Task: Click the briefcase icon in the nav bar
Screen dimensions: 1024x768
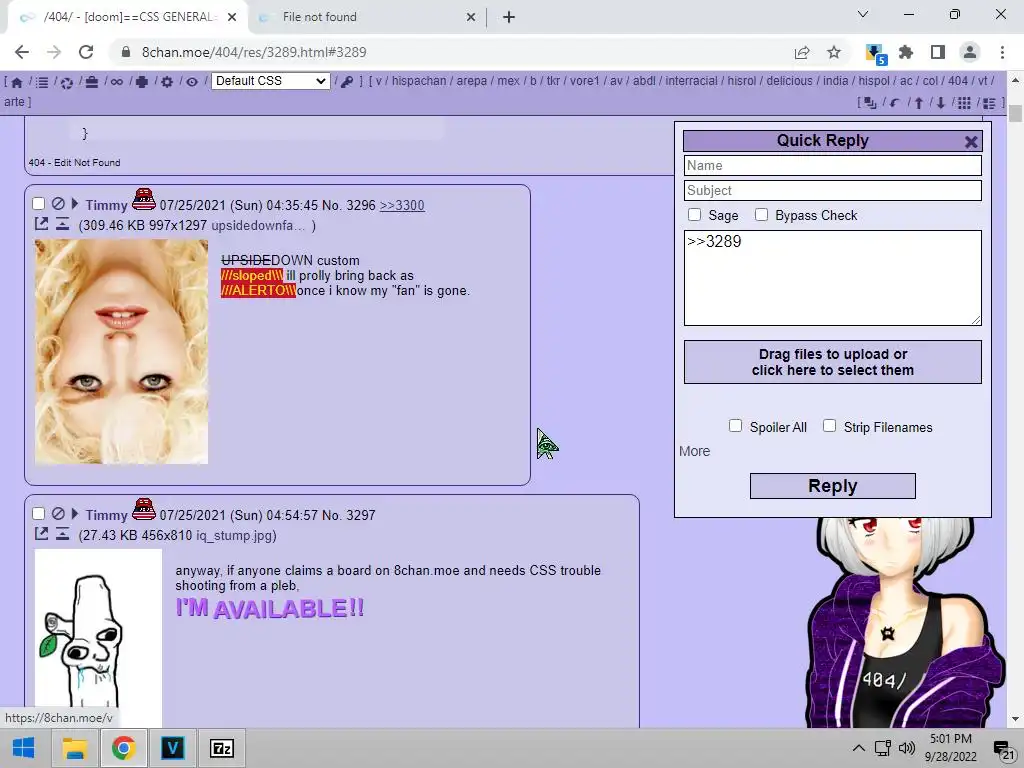Action: pos(91,82)
